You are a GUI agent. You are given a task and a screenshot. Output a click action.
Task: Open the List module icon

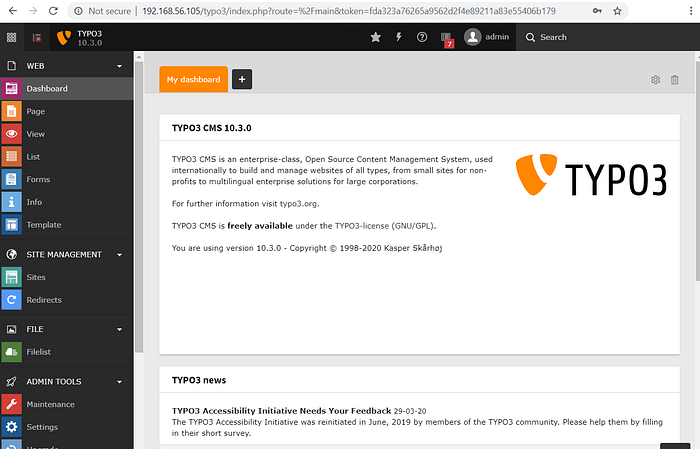pyautogui.click(x=11, y=157)
